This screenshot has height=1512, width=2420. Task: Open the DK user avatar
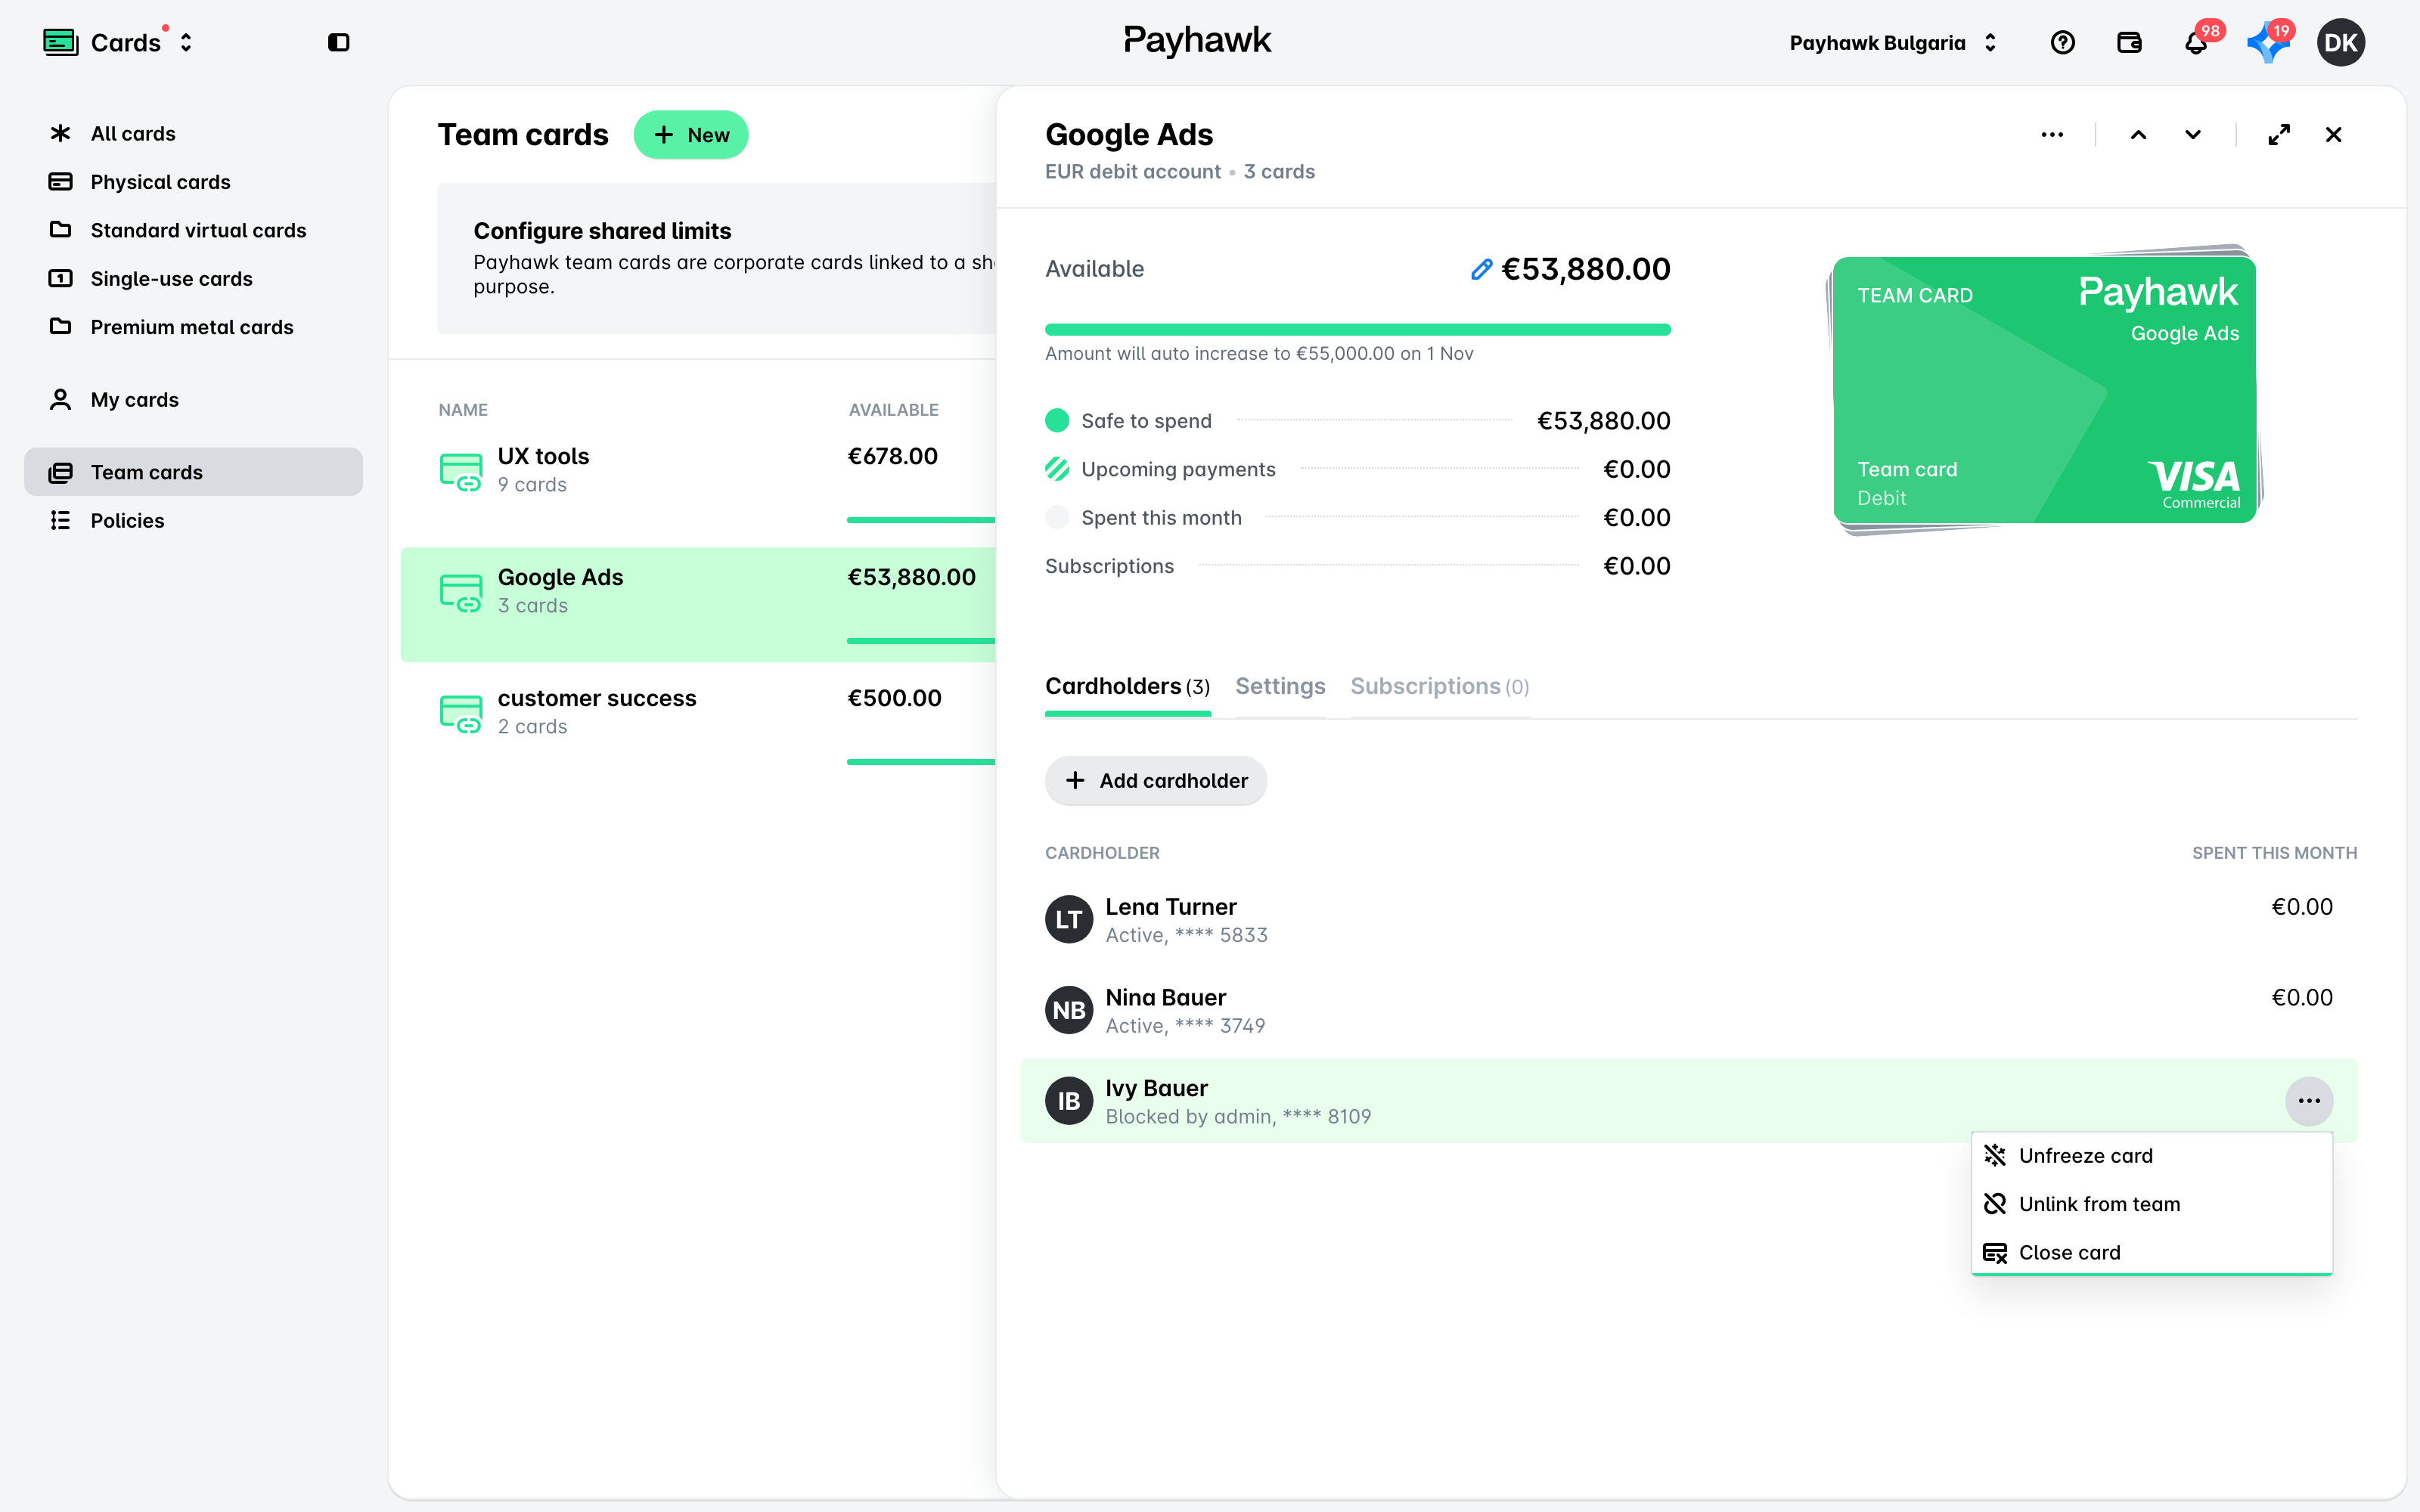[2341, 43]
